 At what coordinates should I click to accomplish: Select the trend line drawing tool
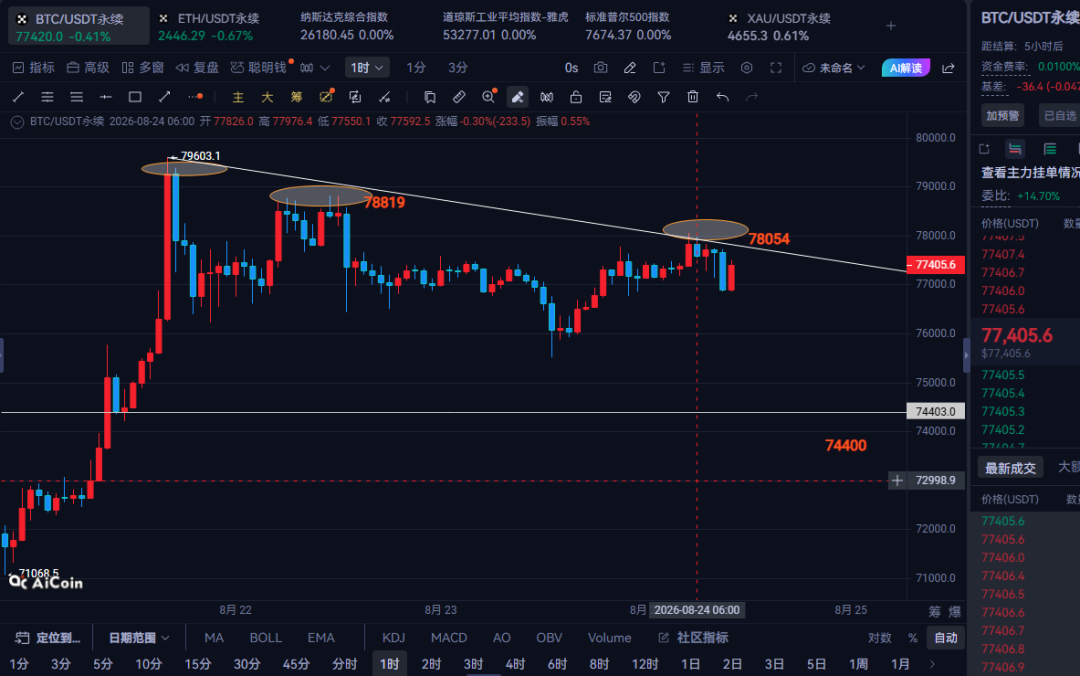[19, 97]
